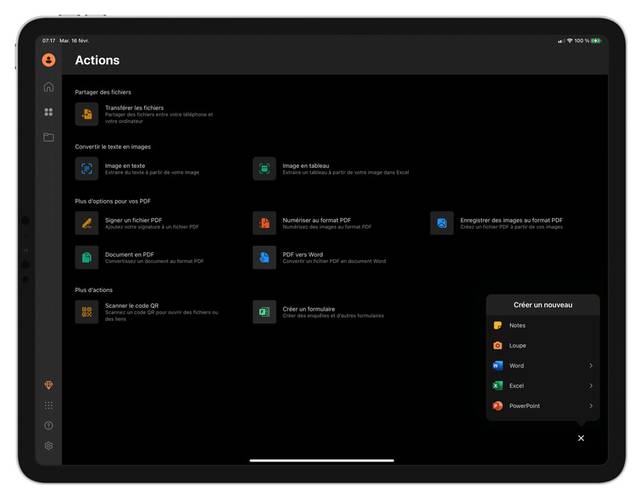
Task: Choose PowerPoint in Créer un nouveau
Action: 543,406
